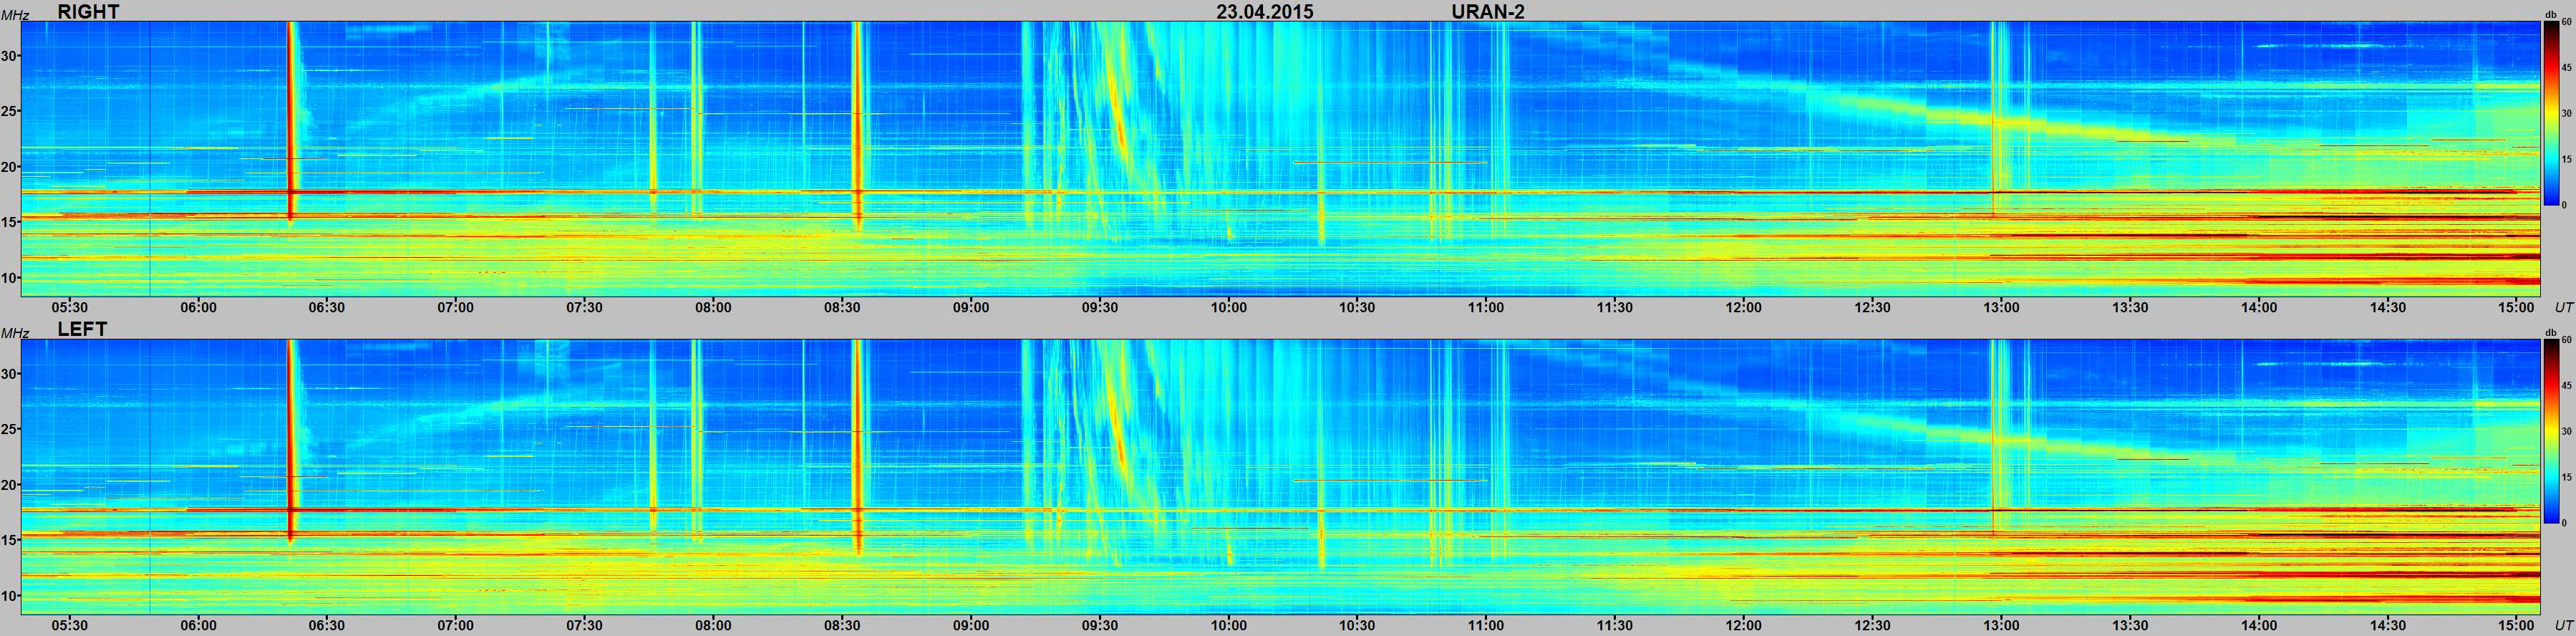Viewport: 2576px width, 636px height.
Task: Click the 20 MHz tick of RIGHT panel
Action: click(9, 167)
